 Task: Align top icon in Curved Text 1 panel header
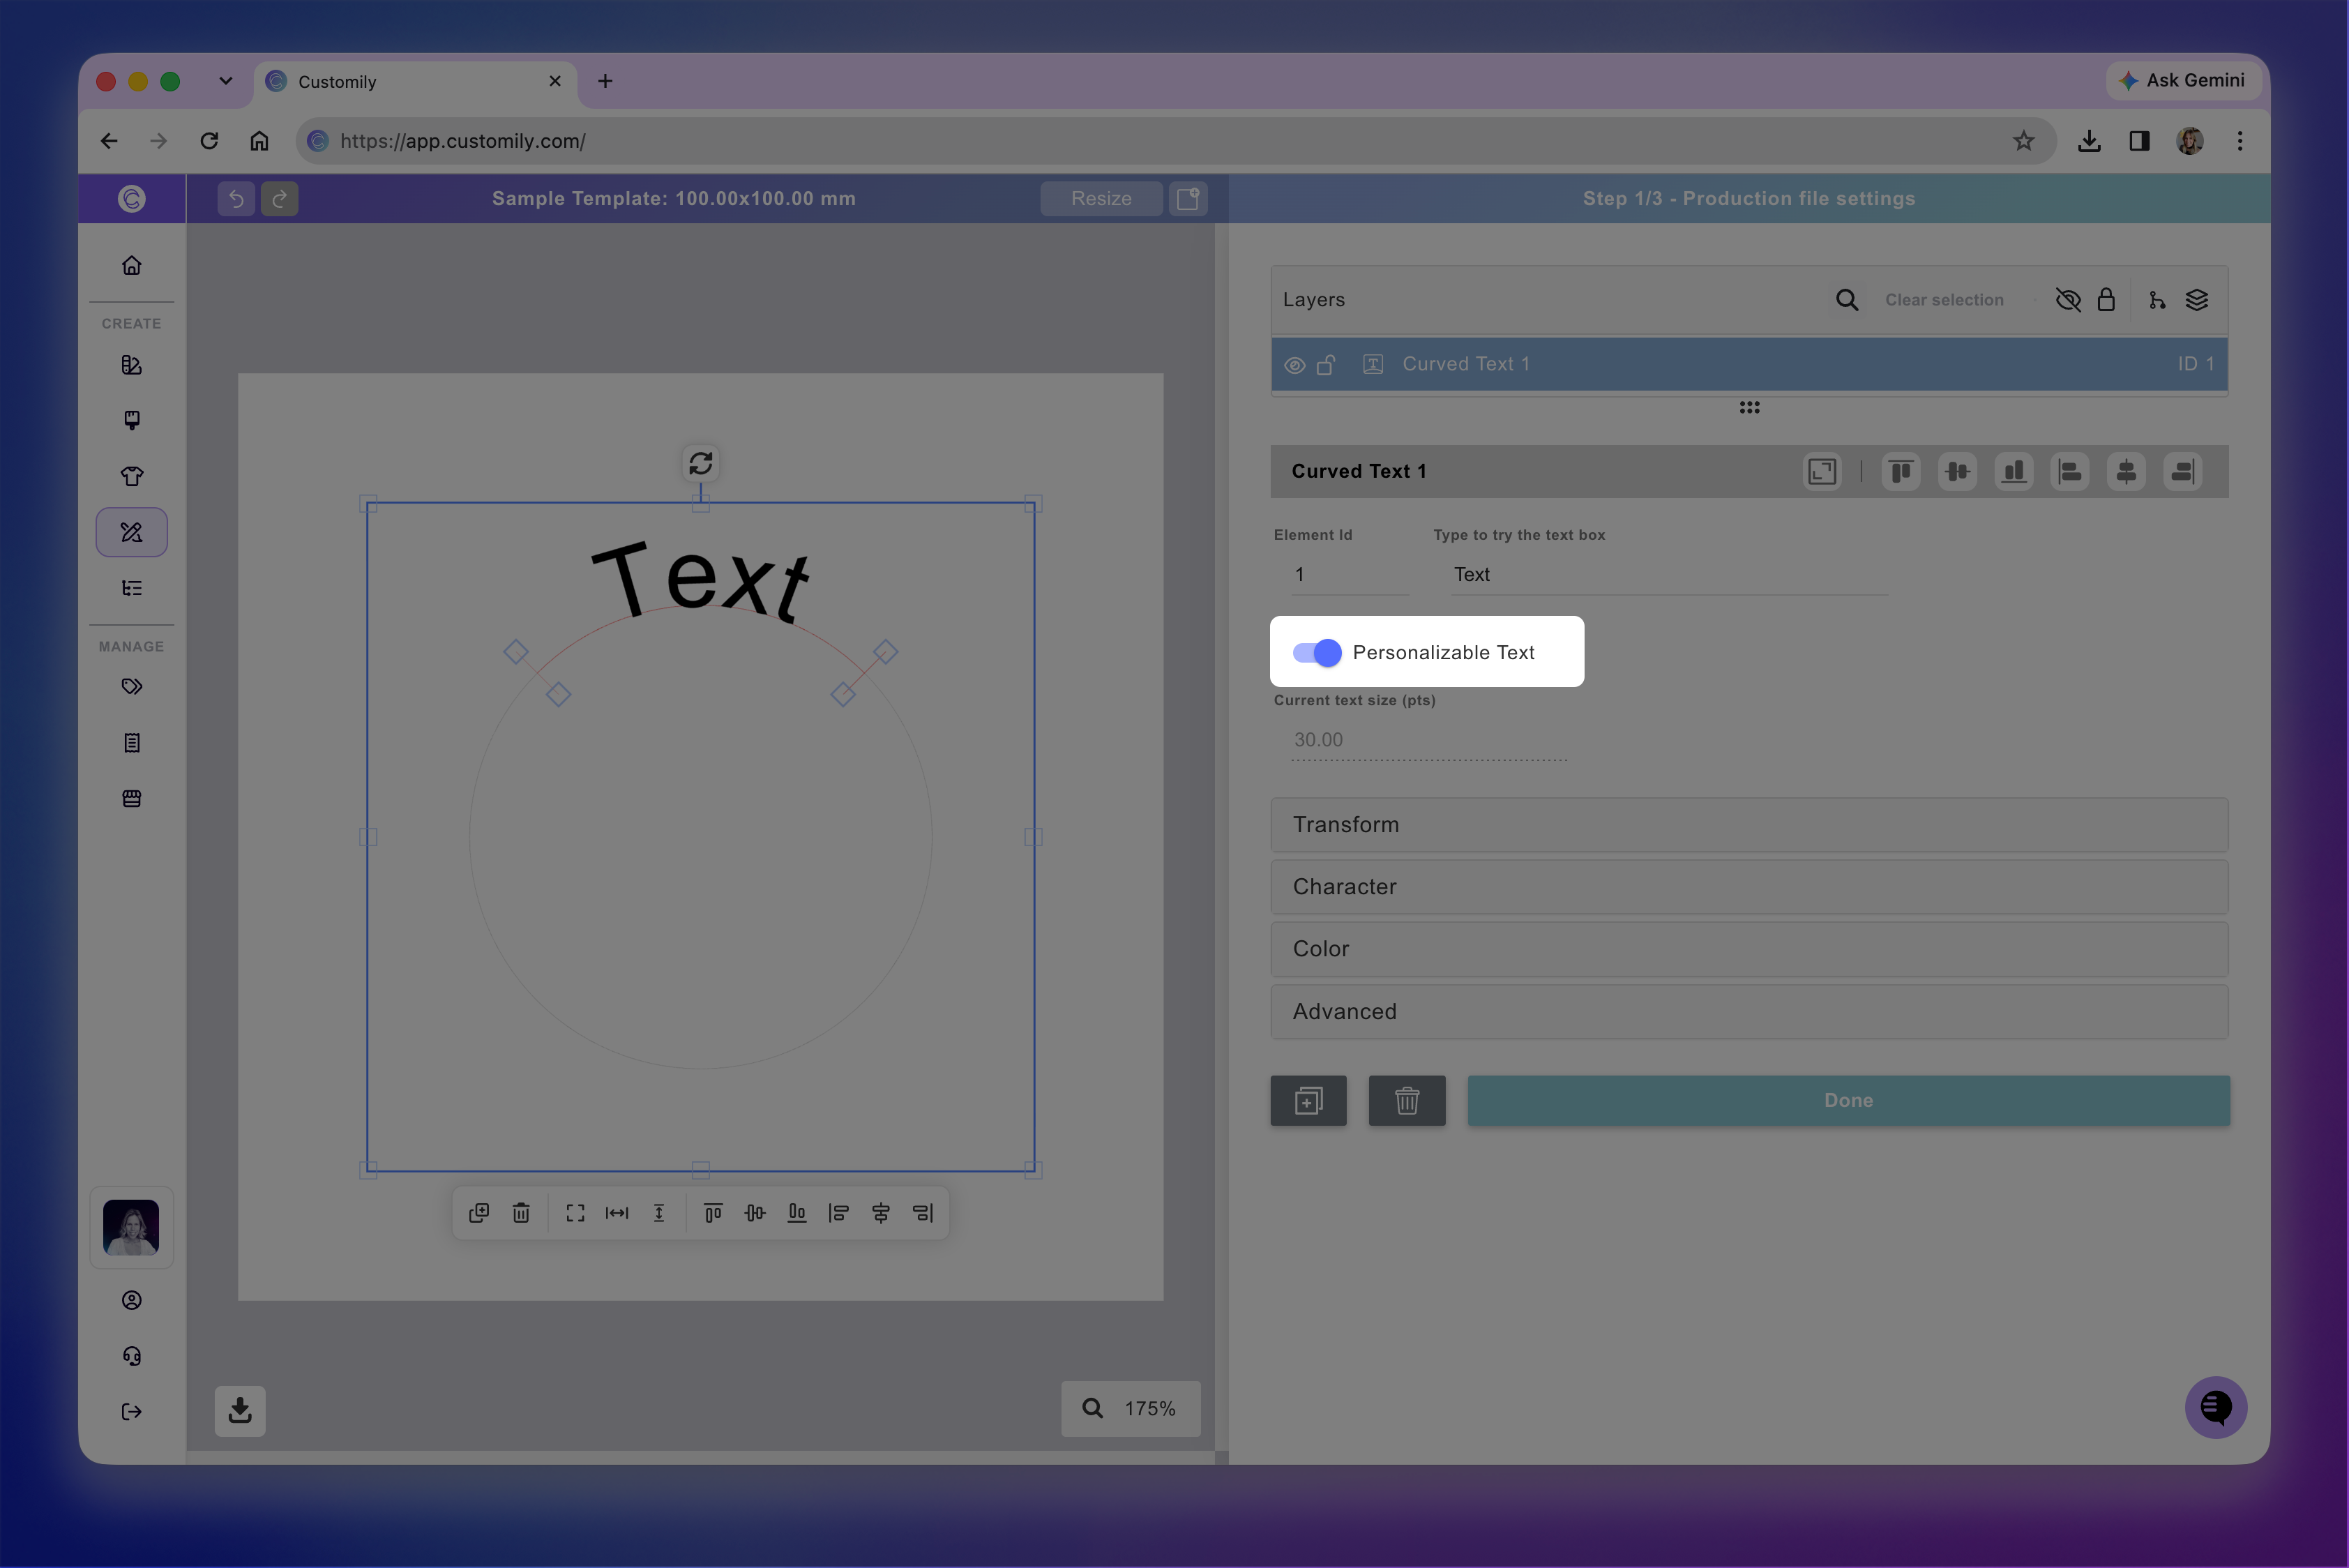tap(1901, 471)
